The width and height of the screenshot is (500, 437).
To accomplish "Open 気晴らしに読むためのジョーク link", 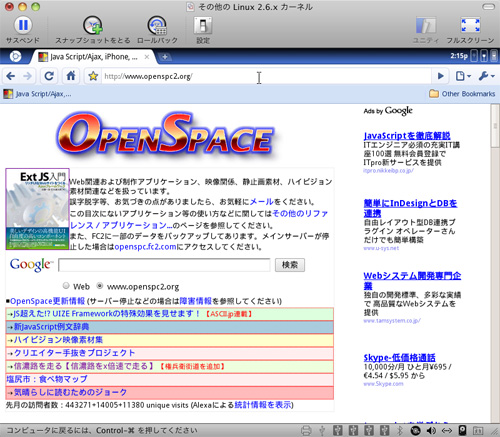I will point(70,392).
